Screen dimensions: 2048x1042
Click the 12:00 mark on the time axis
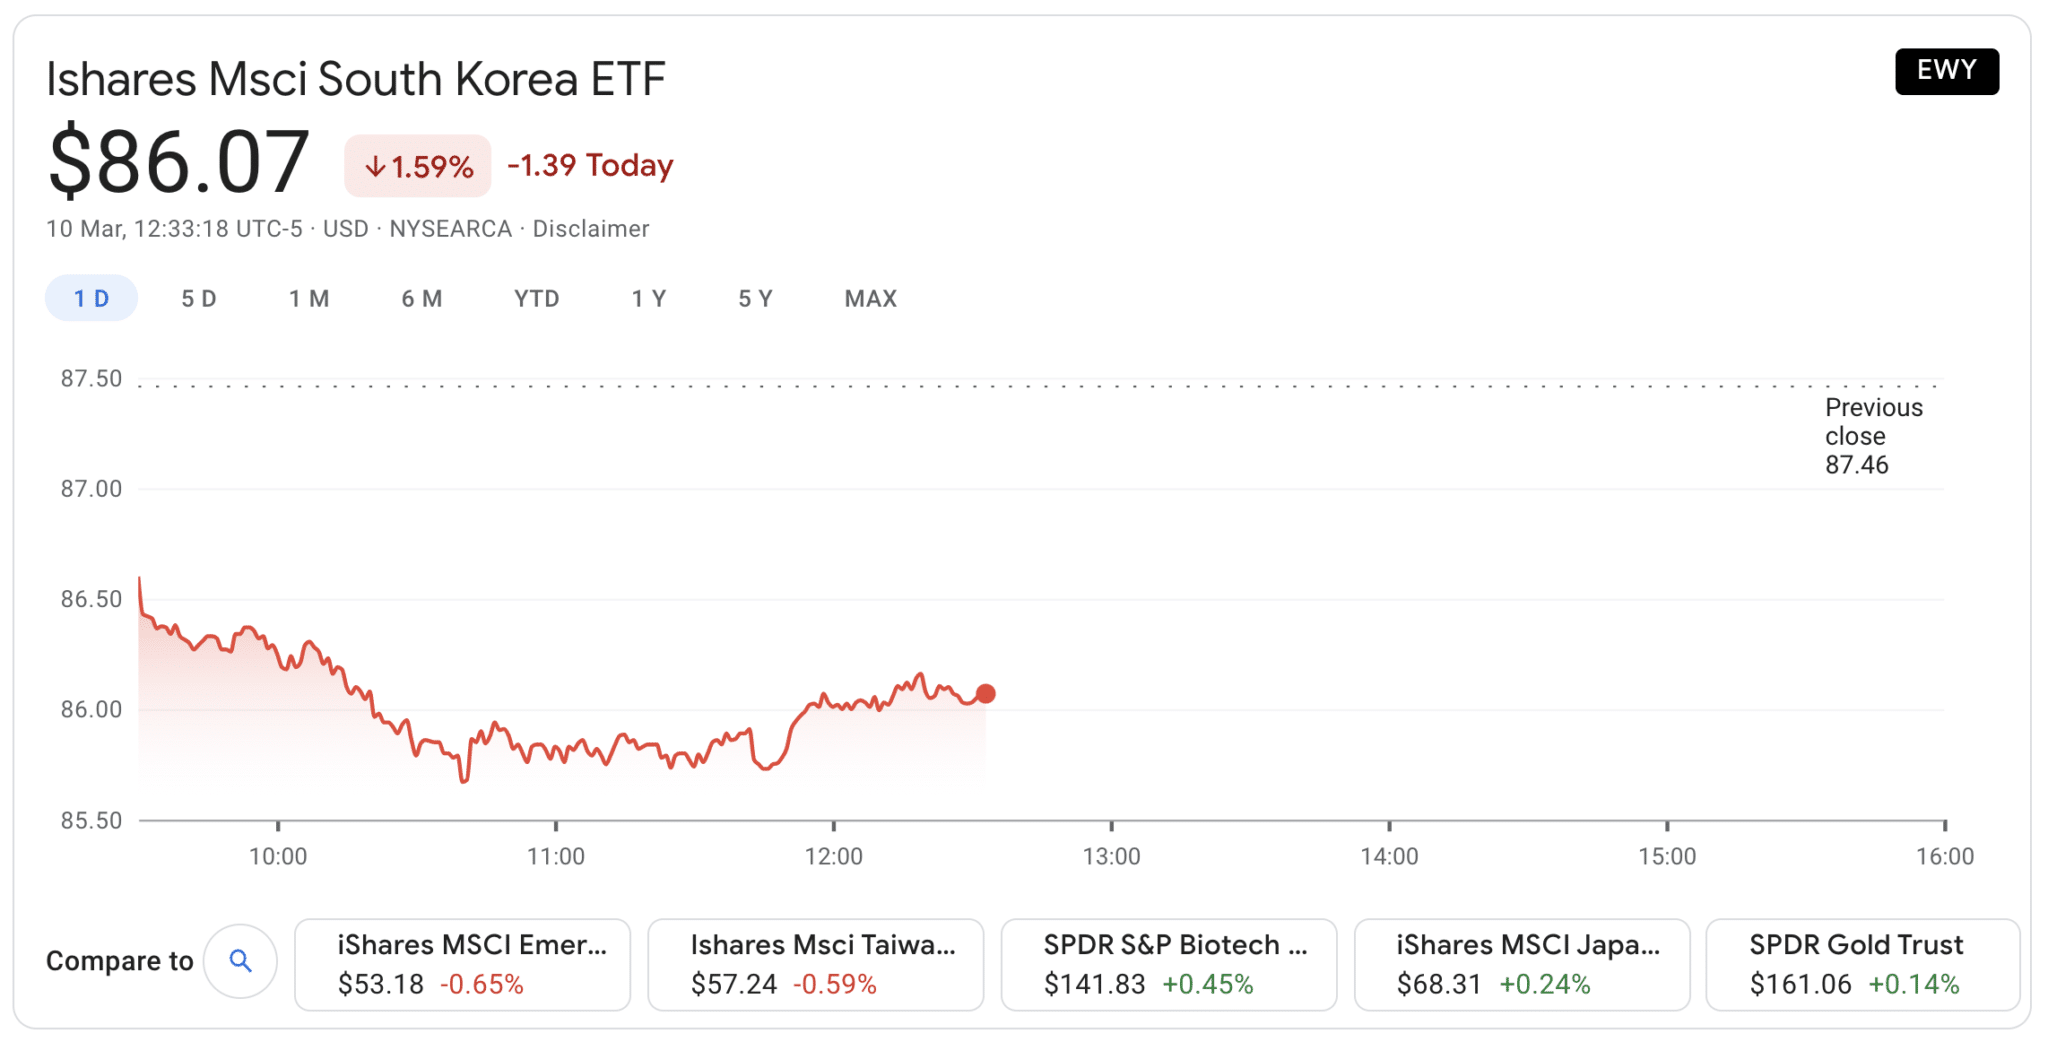pyautogui.click(x=833, y=856)
